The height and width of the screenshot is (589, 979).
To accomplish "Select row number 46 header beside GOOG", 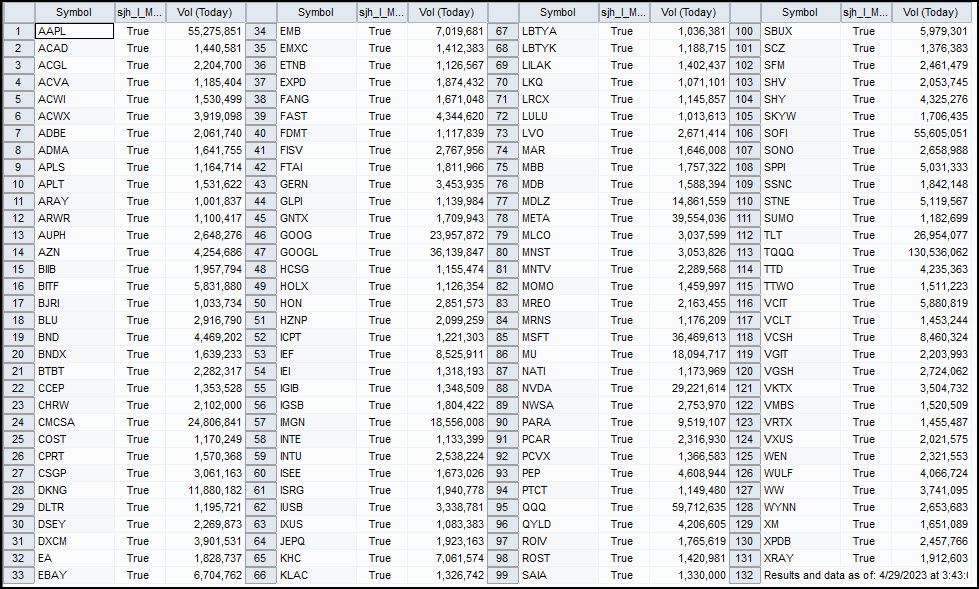I will click(x=260, y=235).
